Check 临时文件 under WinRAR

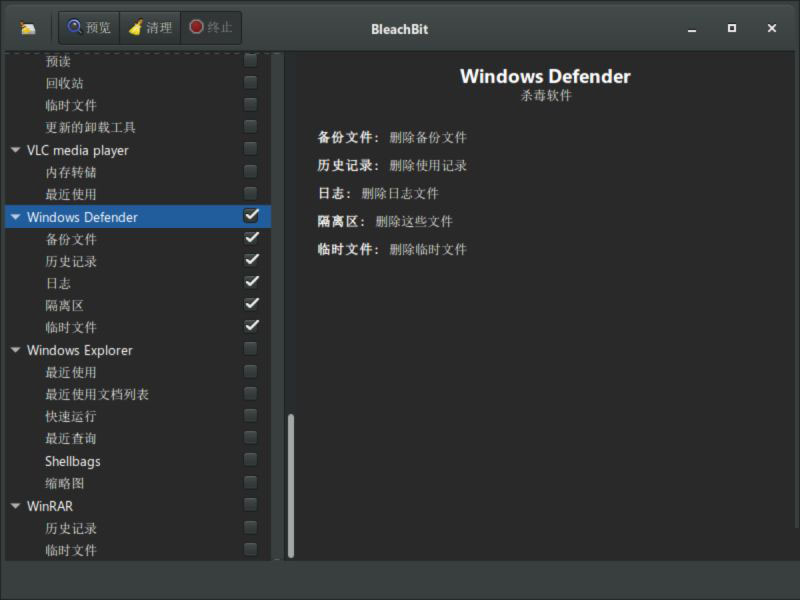(251, 549)
